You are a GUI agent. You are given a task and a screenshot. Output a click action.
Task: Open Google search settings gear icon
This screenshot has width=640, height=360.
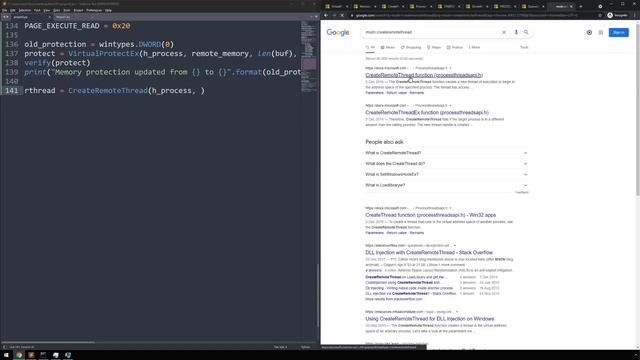click(589, 32)
